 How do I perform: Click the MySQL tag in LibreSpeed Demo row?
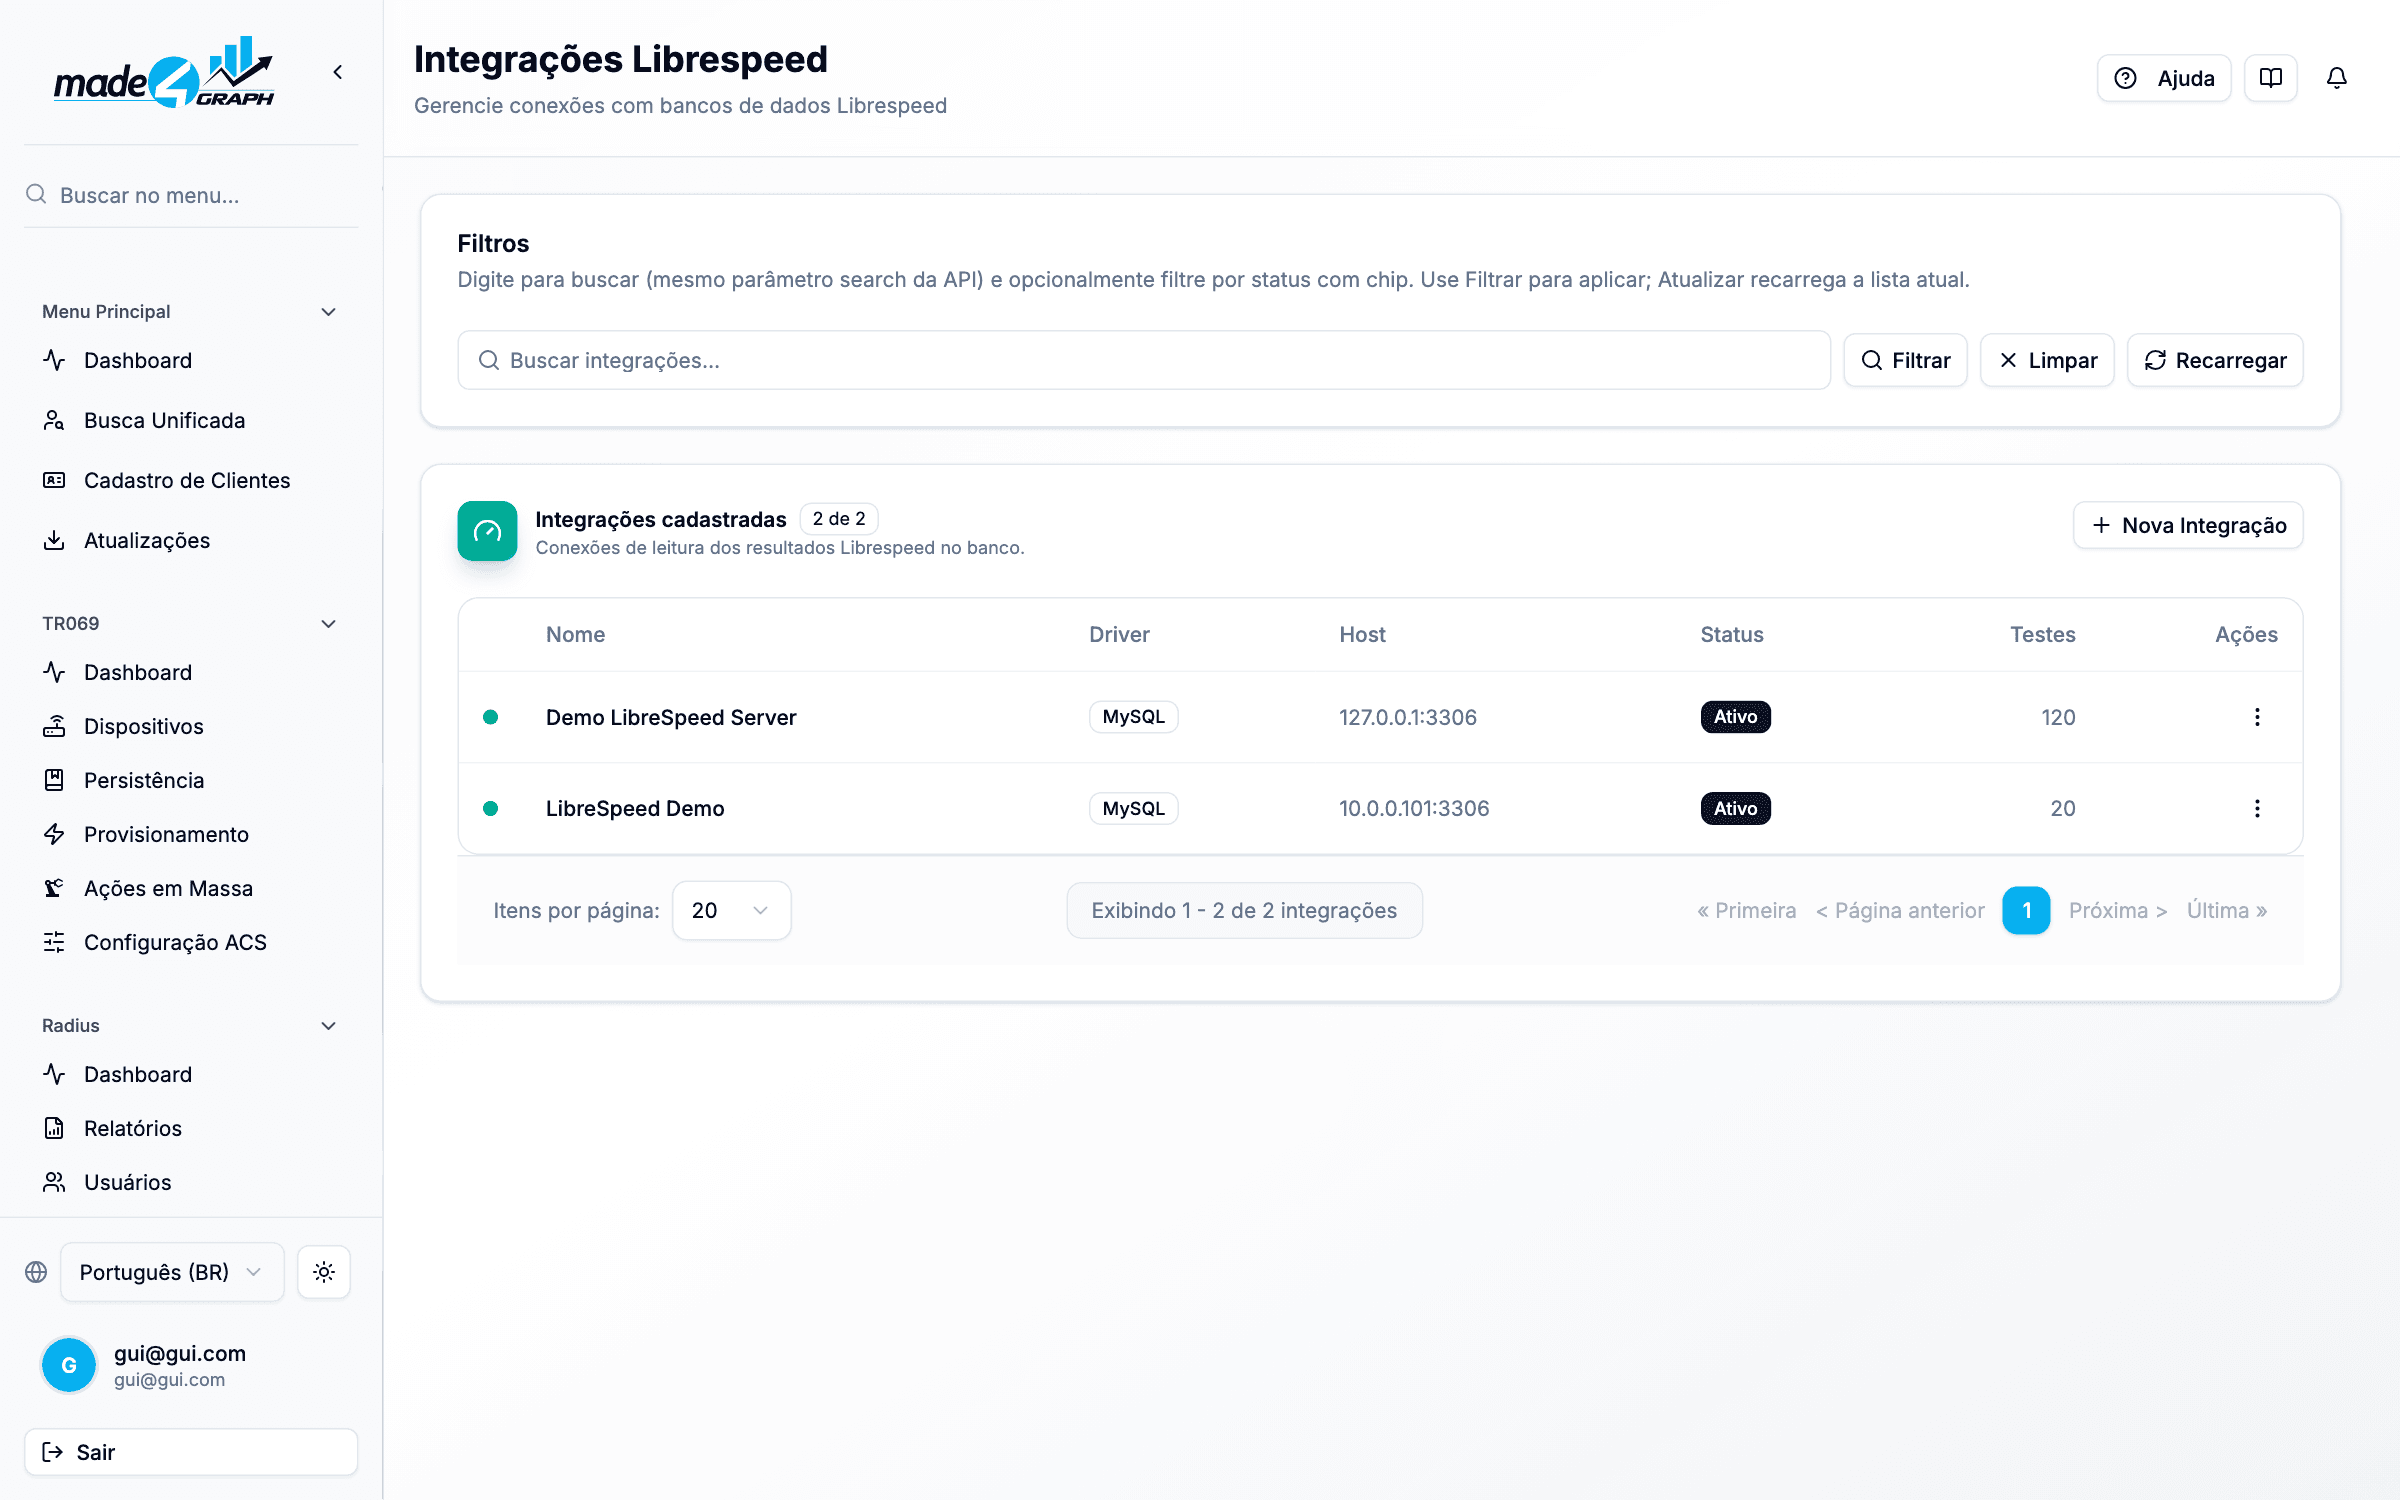coord(1133,808)
